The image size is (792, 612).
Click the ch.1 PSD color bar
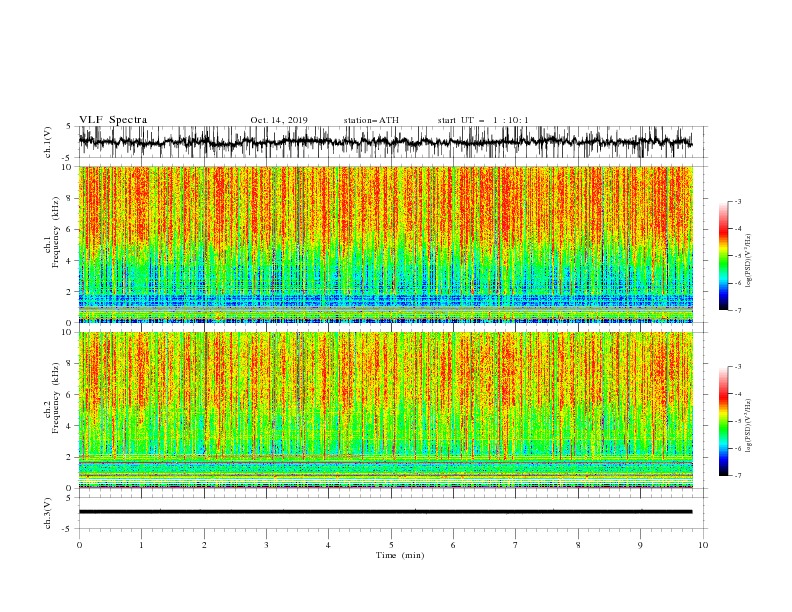click(x=723, y=256)
